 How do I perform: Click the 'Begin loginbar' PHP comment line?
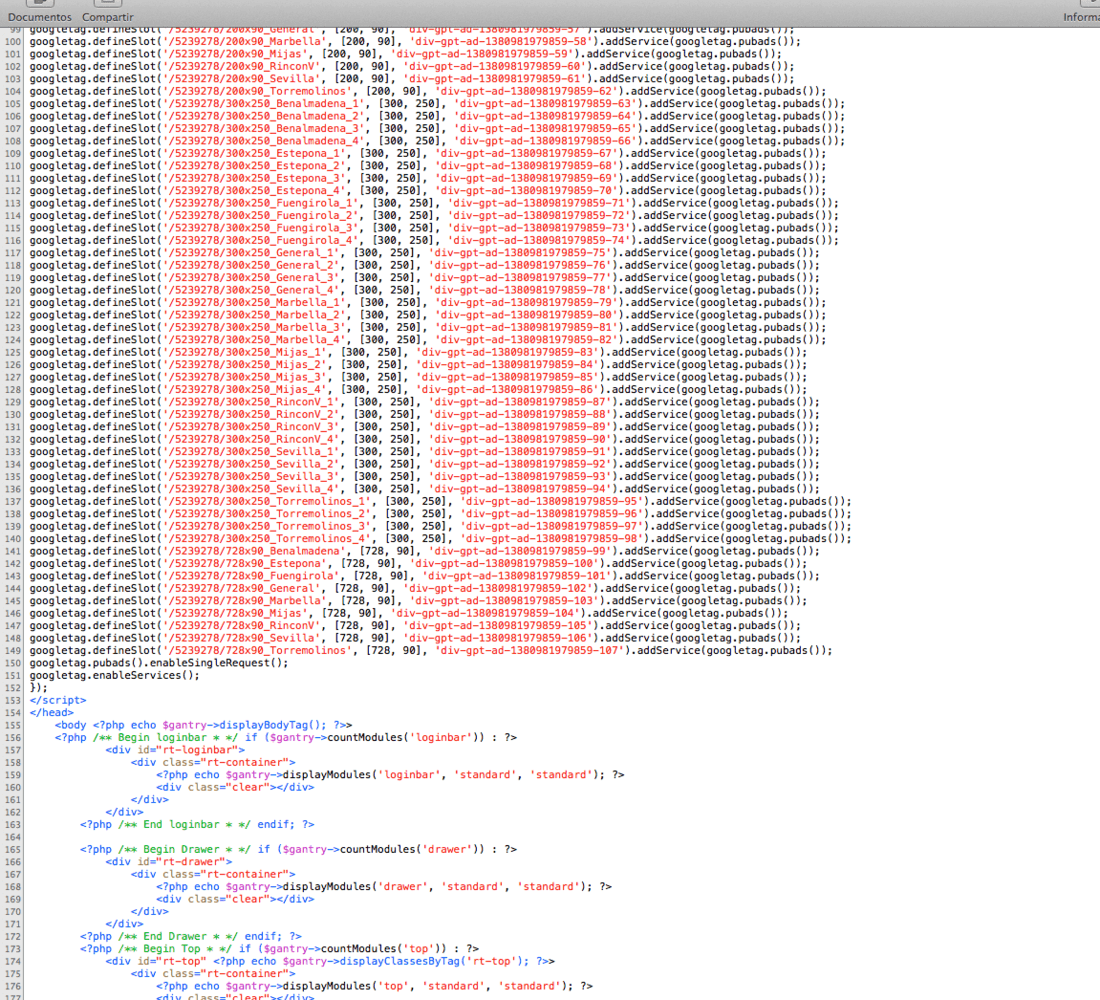pos(286,738)
